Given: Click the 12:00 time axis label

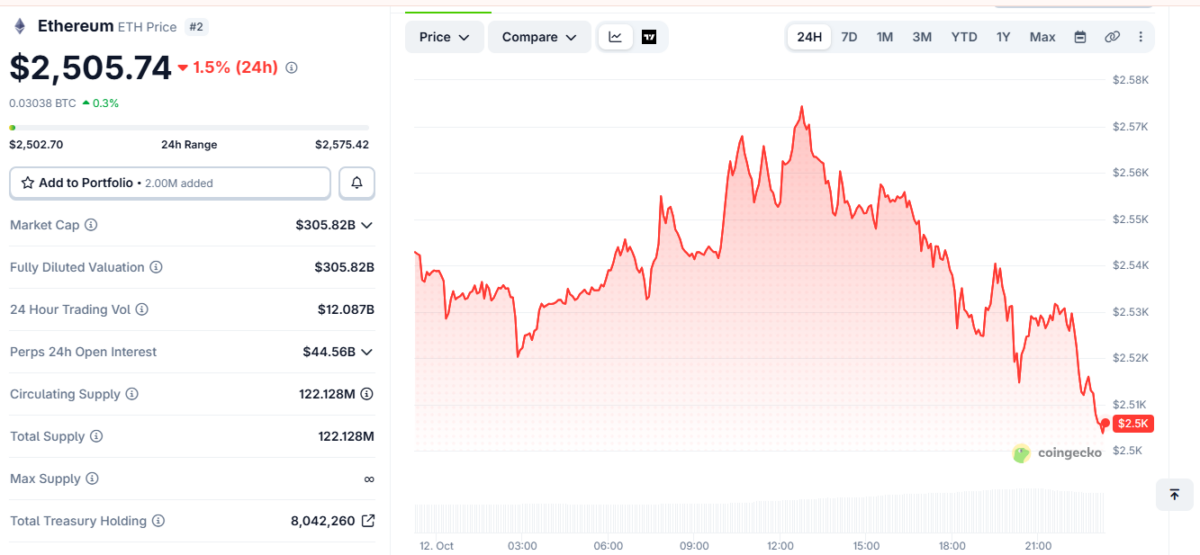Looking at the screenshot, I should pyautogui.click(x=780, y=546).
